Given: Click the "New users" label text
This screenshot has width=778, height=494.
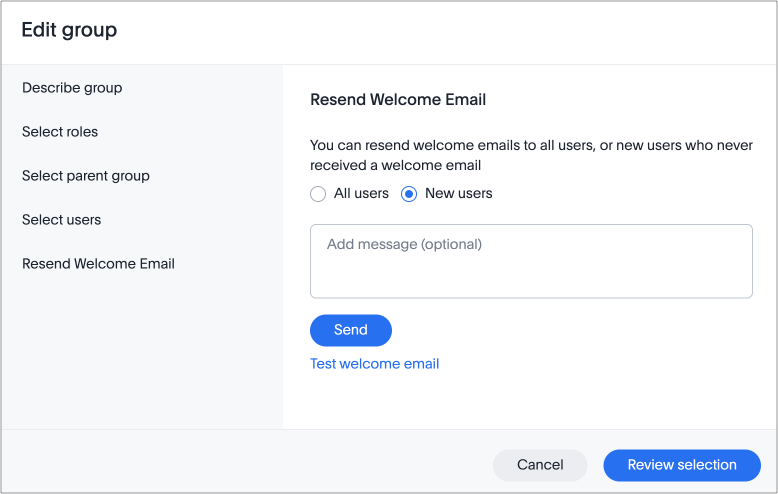Looking at the screenshot, I should pos(458,194).
